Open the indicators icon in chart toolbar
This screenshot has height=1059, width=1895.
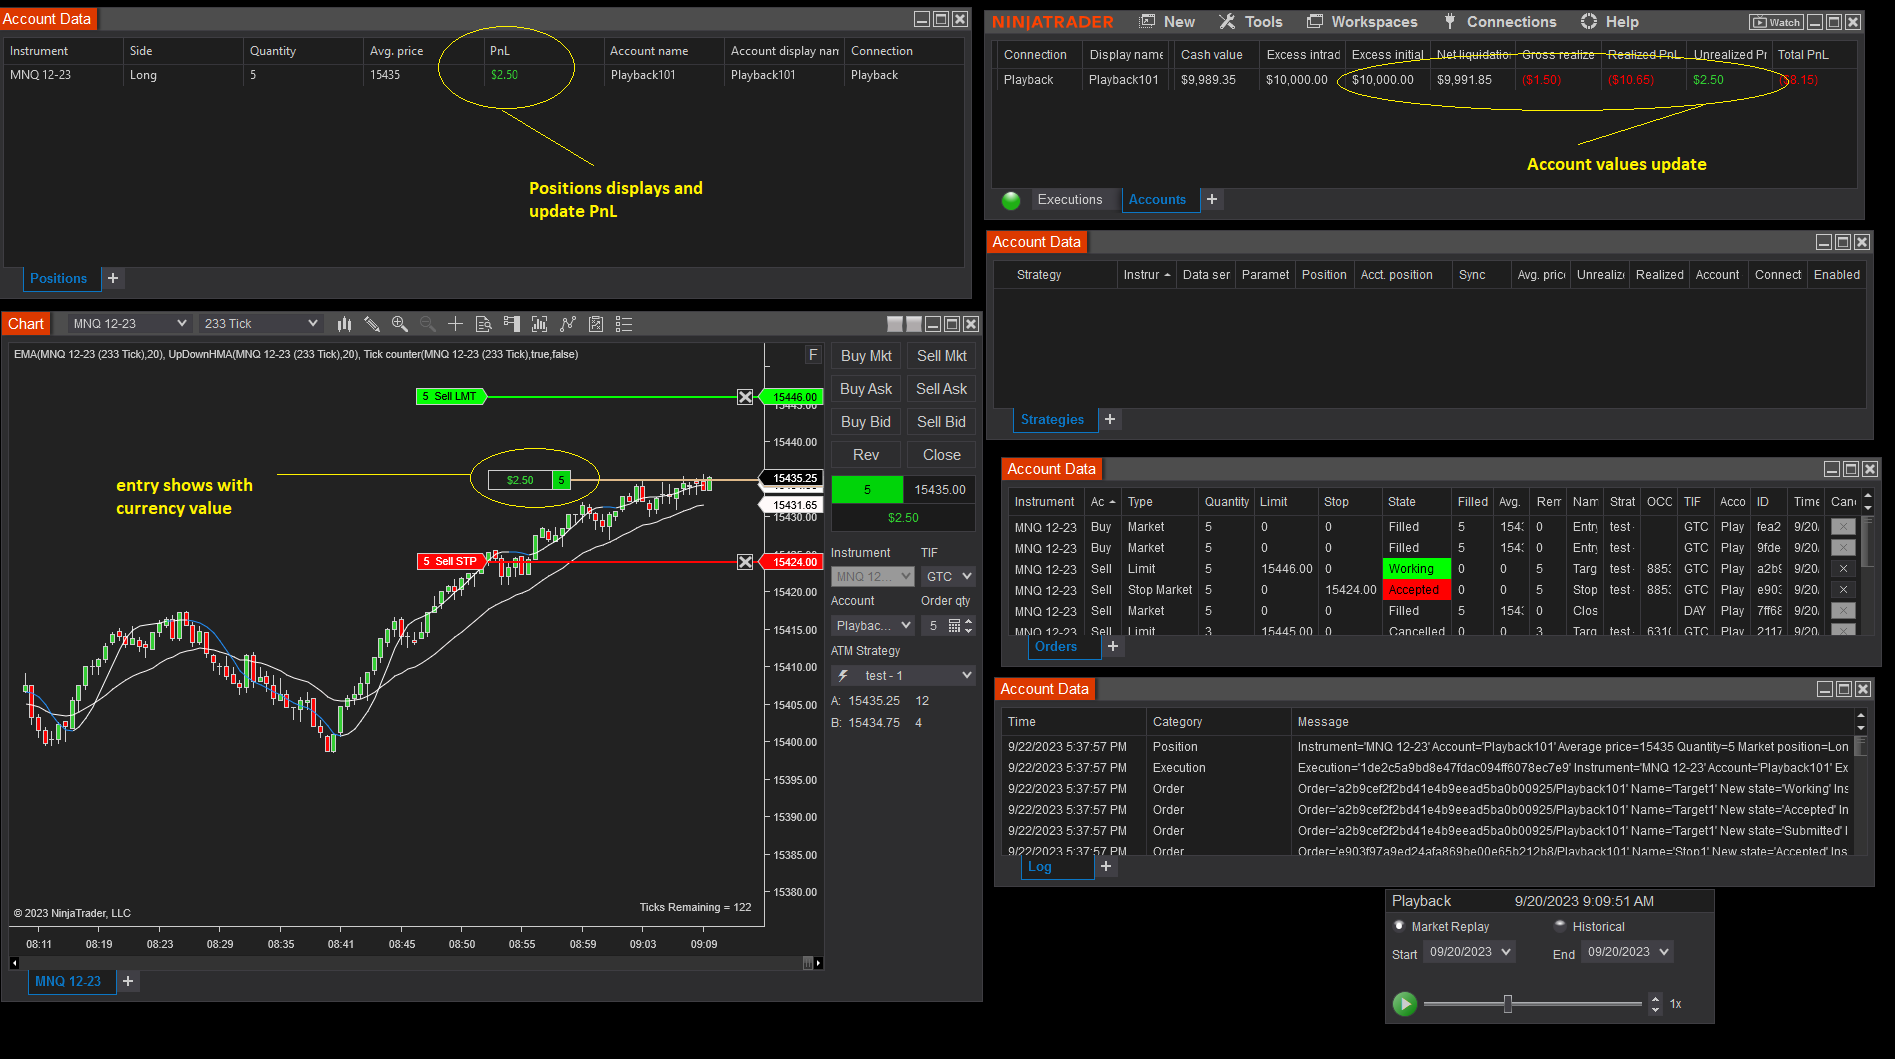[568, 324]
